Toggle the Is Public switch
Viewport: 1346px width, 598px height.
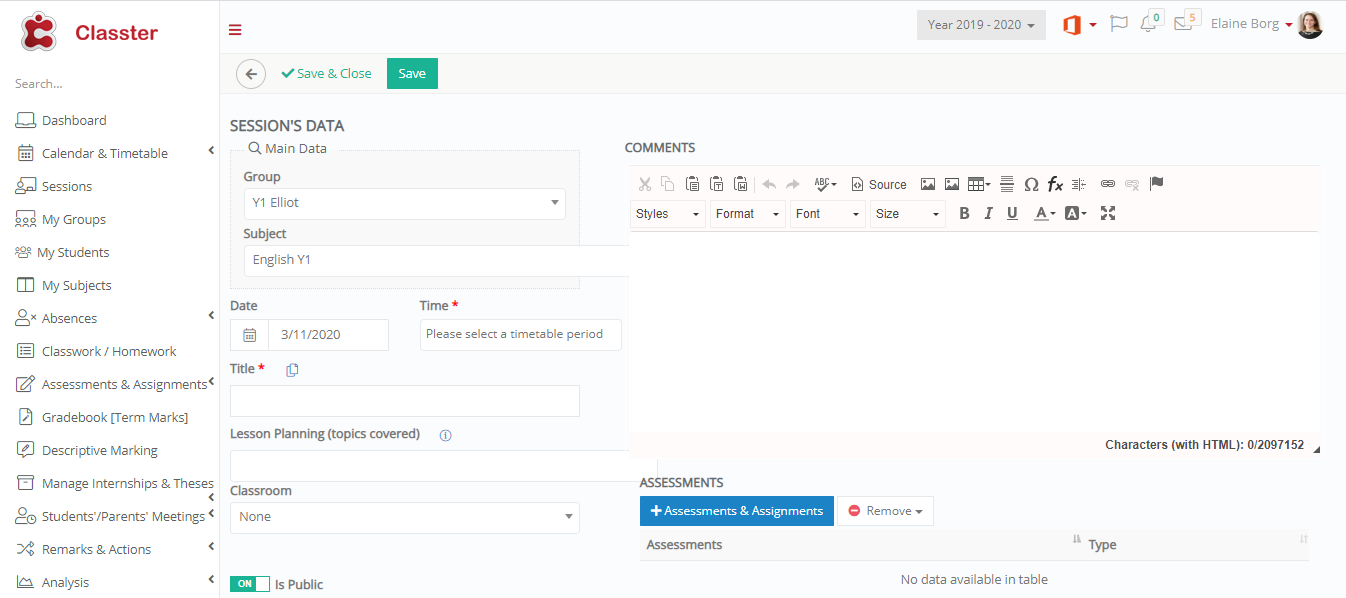click(x=250, y=584)
